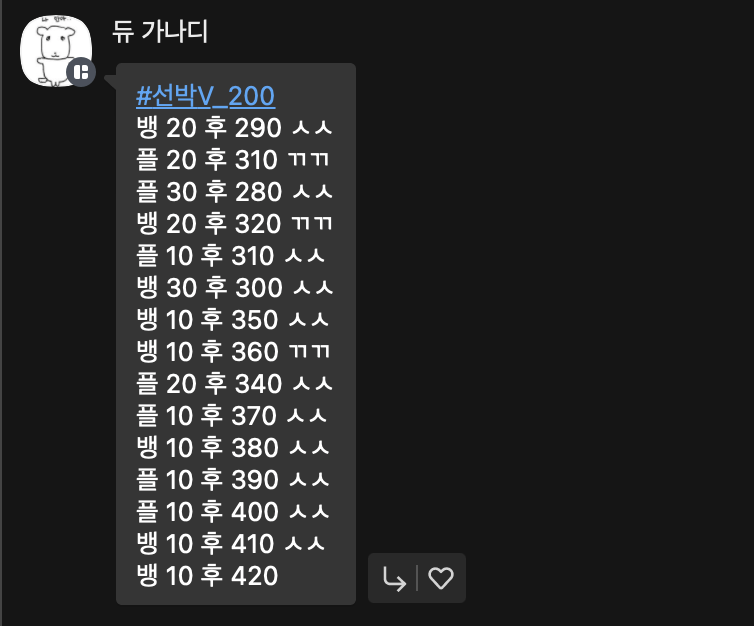Select the last line '뱅 10 후 420'

click(x=207, y=576)
